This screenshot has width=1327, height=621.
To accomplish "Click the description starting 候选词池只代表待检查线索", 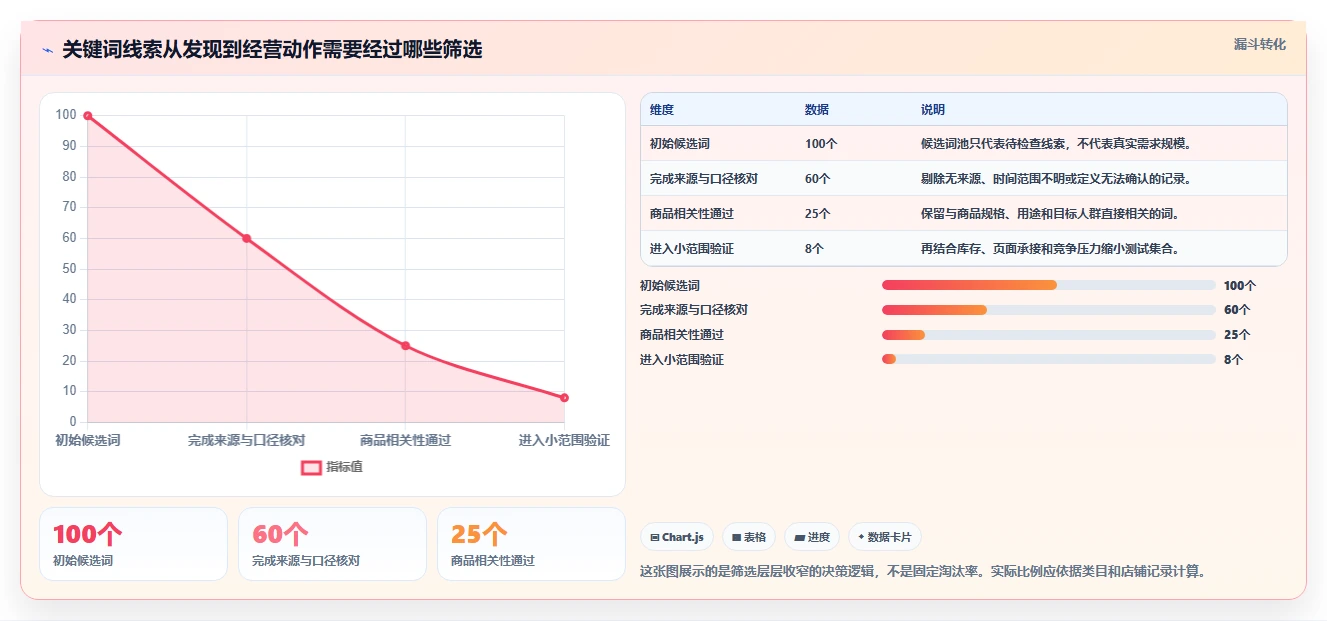I will point(1056,144).
